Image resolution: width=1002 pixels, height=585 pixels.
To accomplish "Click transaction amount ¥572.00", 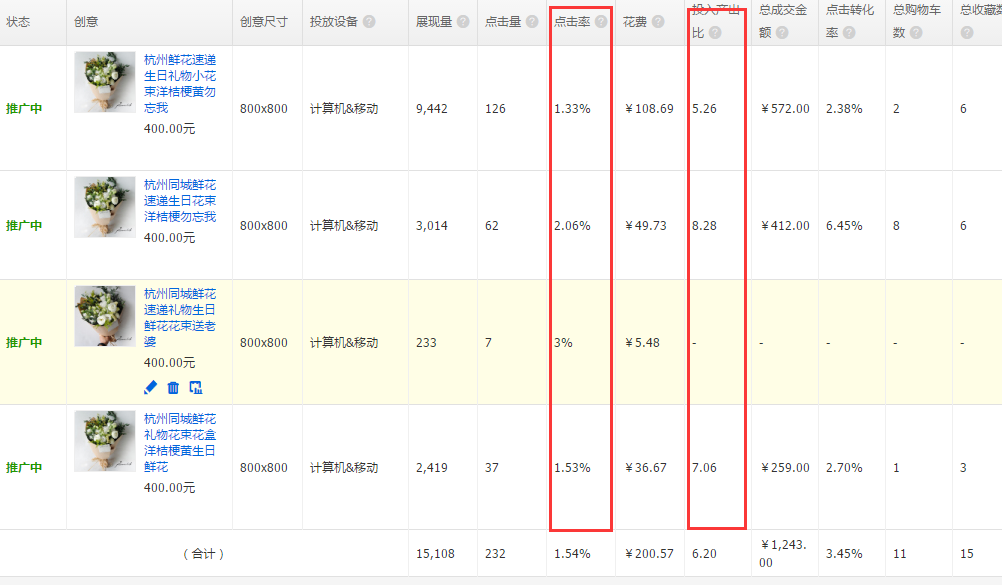I will [785, 109].
